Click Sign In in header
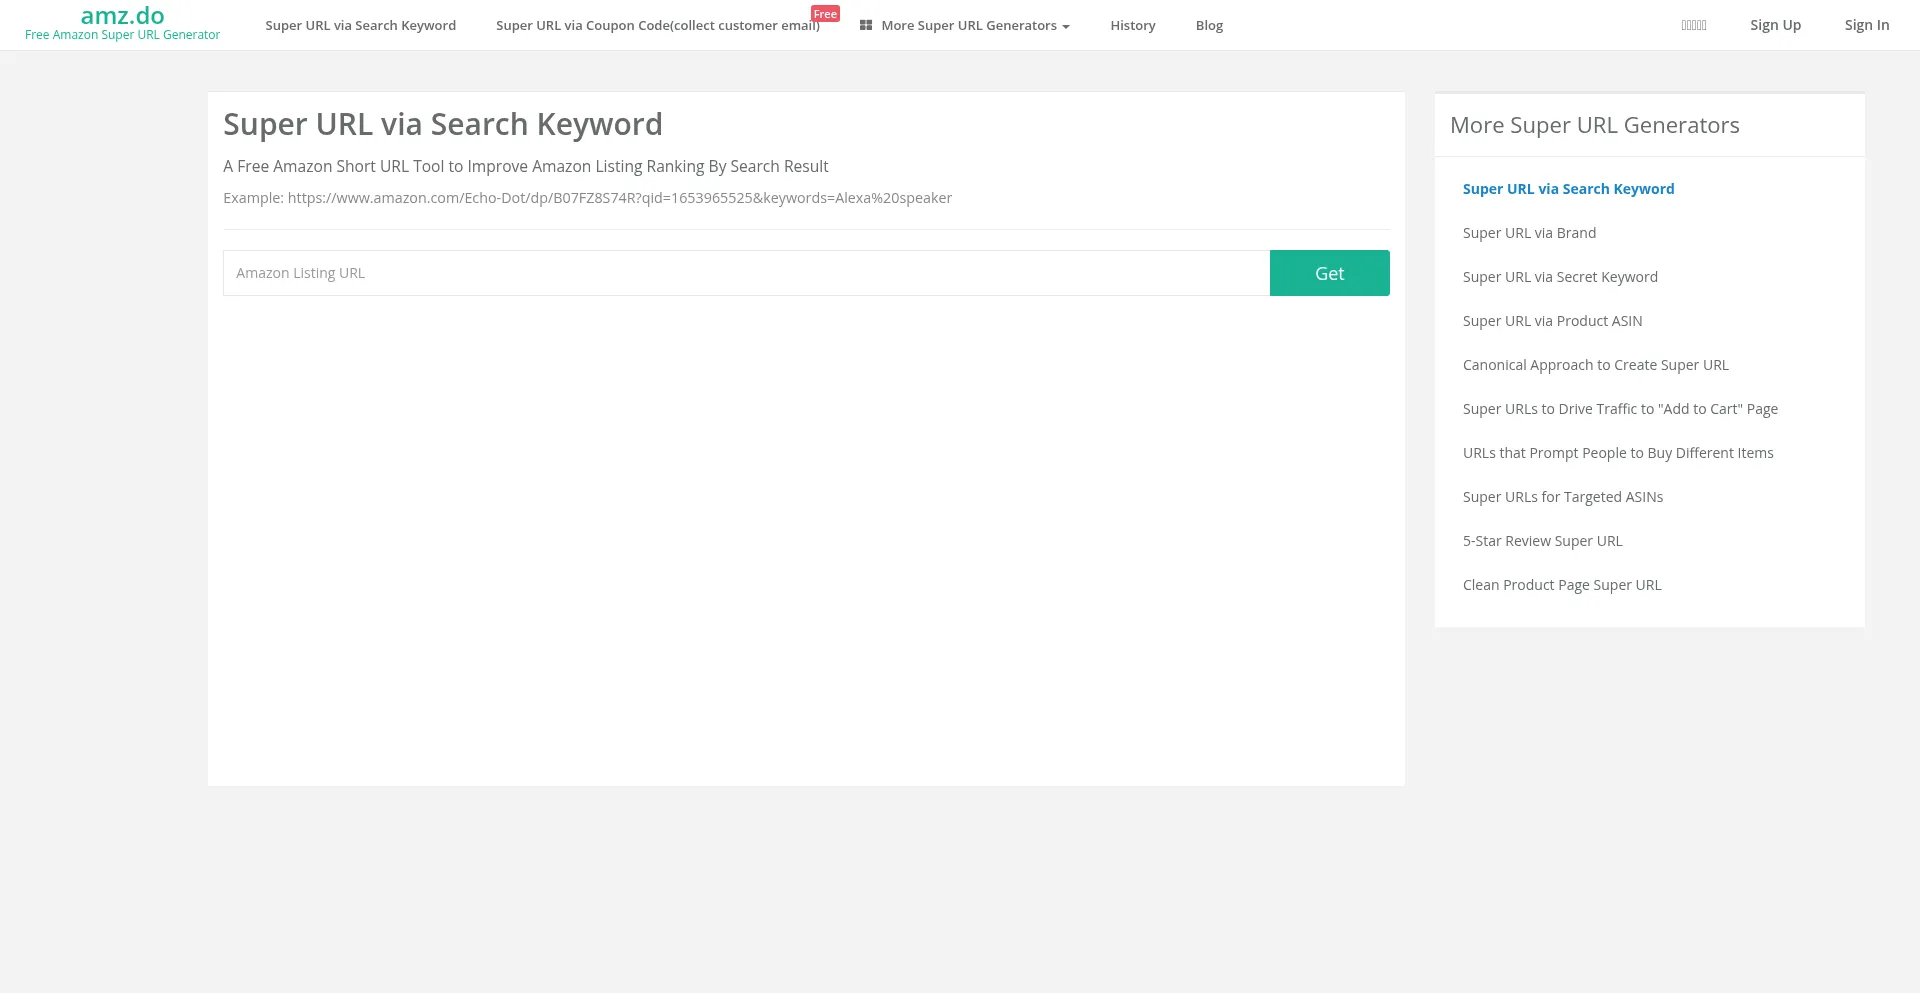The image size is (1920, 993). point(1866,25)
